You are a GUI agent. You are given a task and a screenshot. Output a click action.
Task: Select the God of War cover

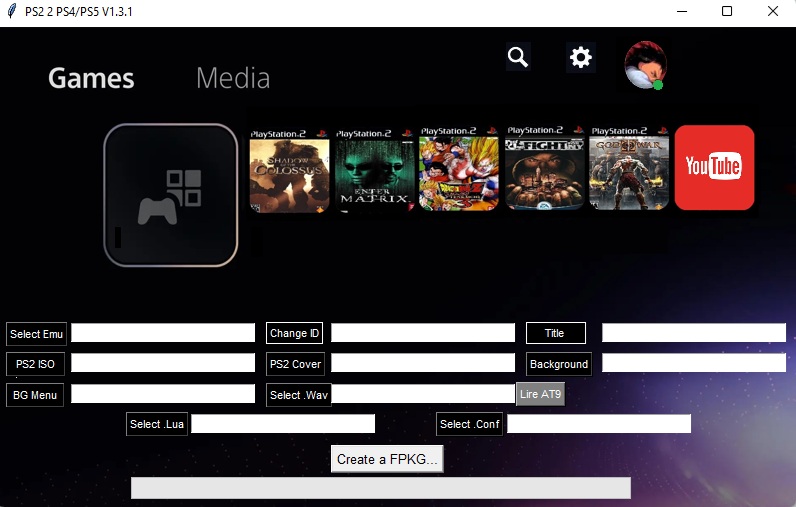(x=629, y=168)
